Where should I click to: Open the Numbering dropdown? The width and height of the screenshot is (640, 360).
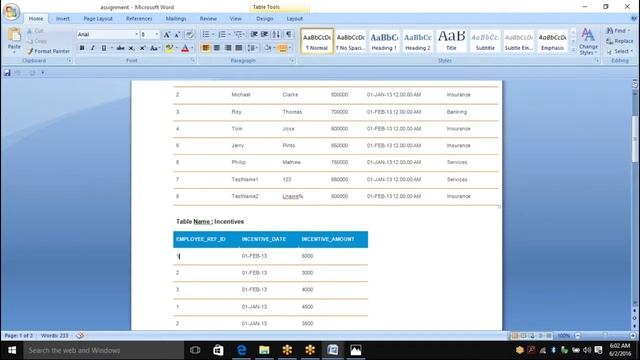pyautogui.click(x=229, y=35)
